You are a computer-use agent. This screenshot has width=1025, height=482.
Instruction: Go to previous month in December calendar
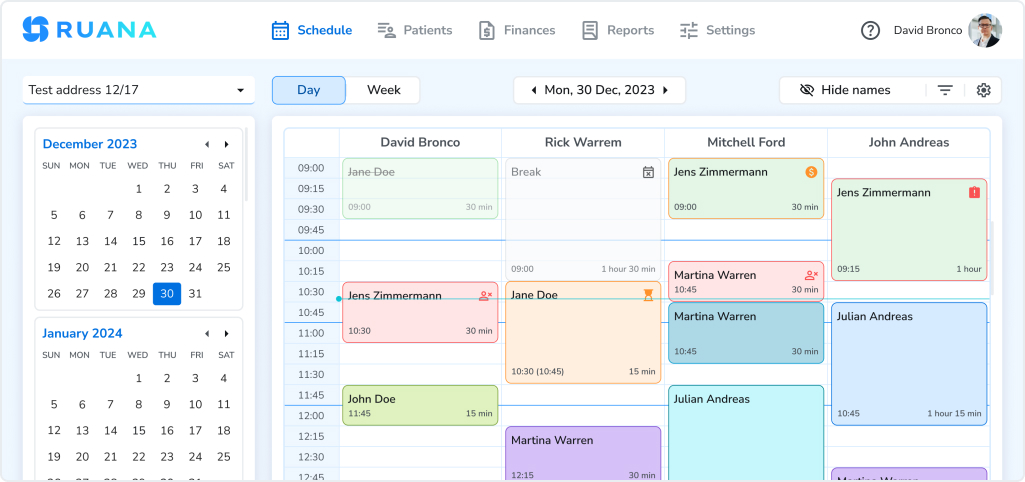207,144
